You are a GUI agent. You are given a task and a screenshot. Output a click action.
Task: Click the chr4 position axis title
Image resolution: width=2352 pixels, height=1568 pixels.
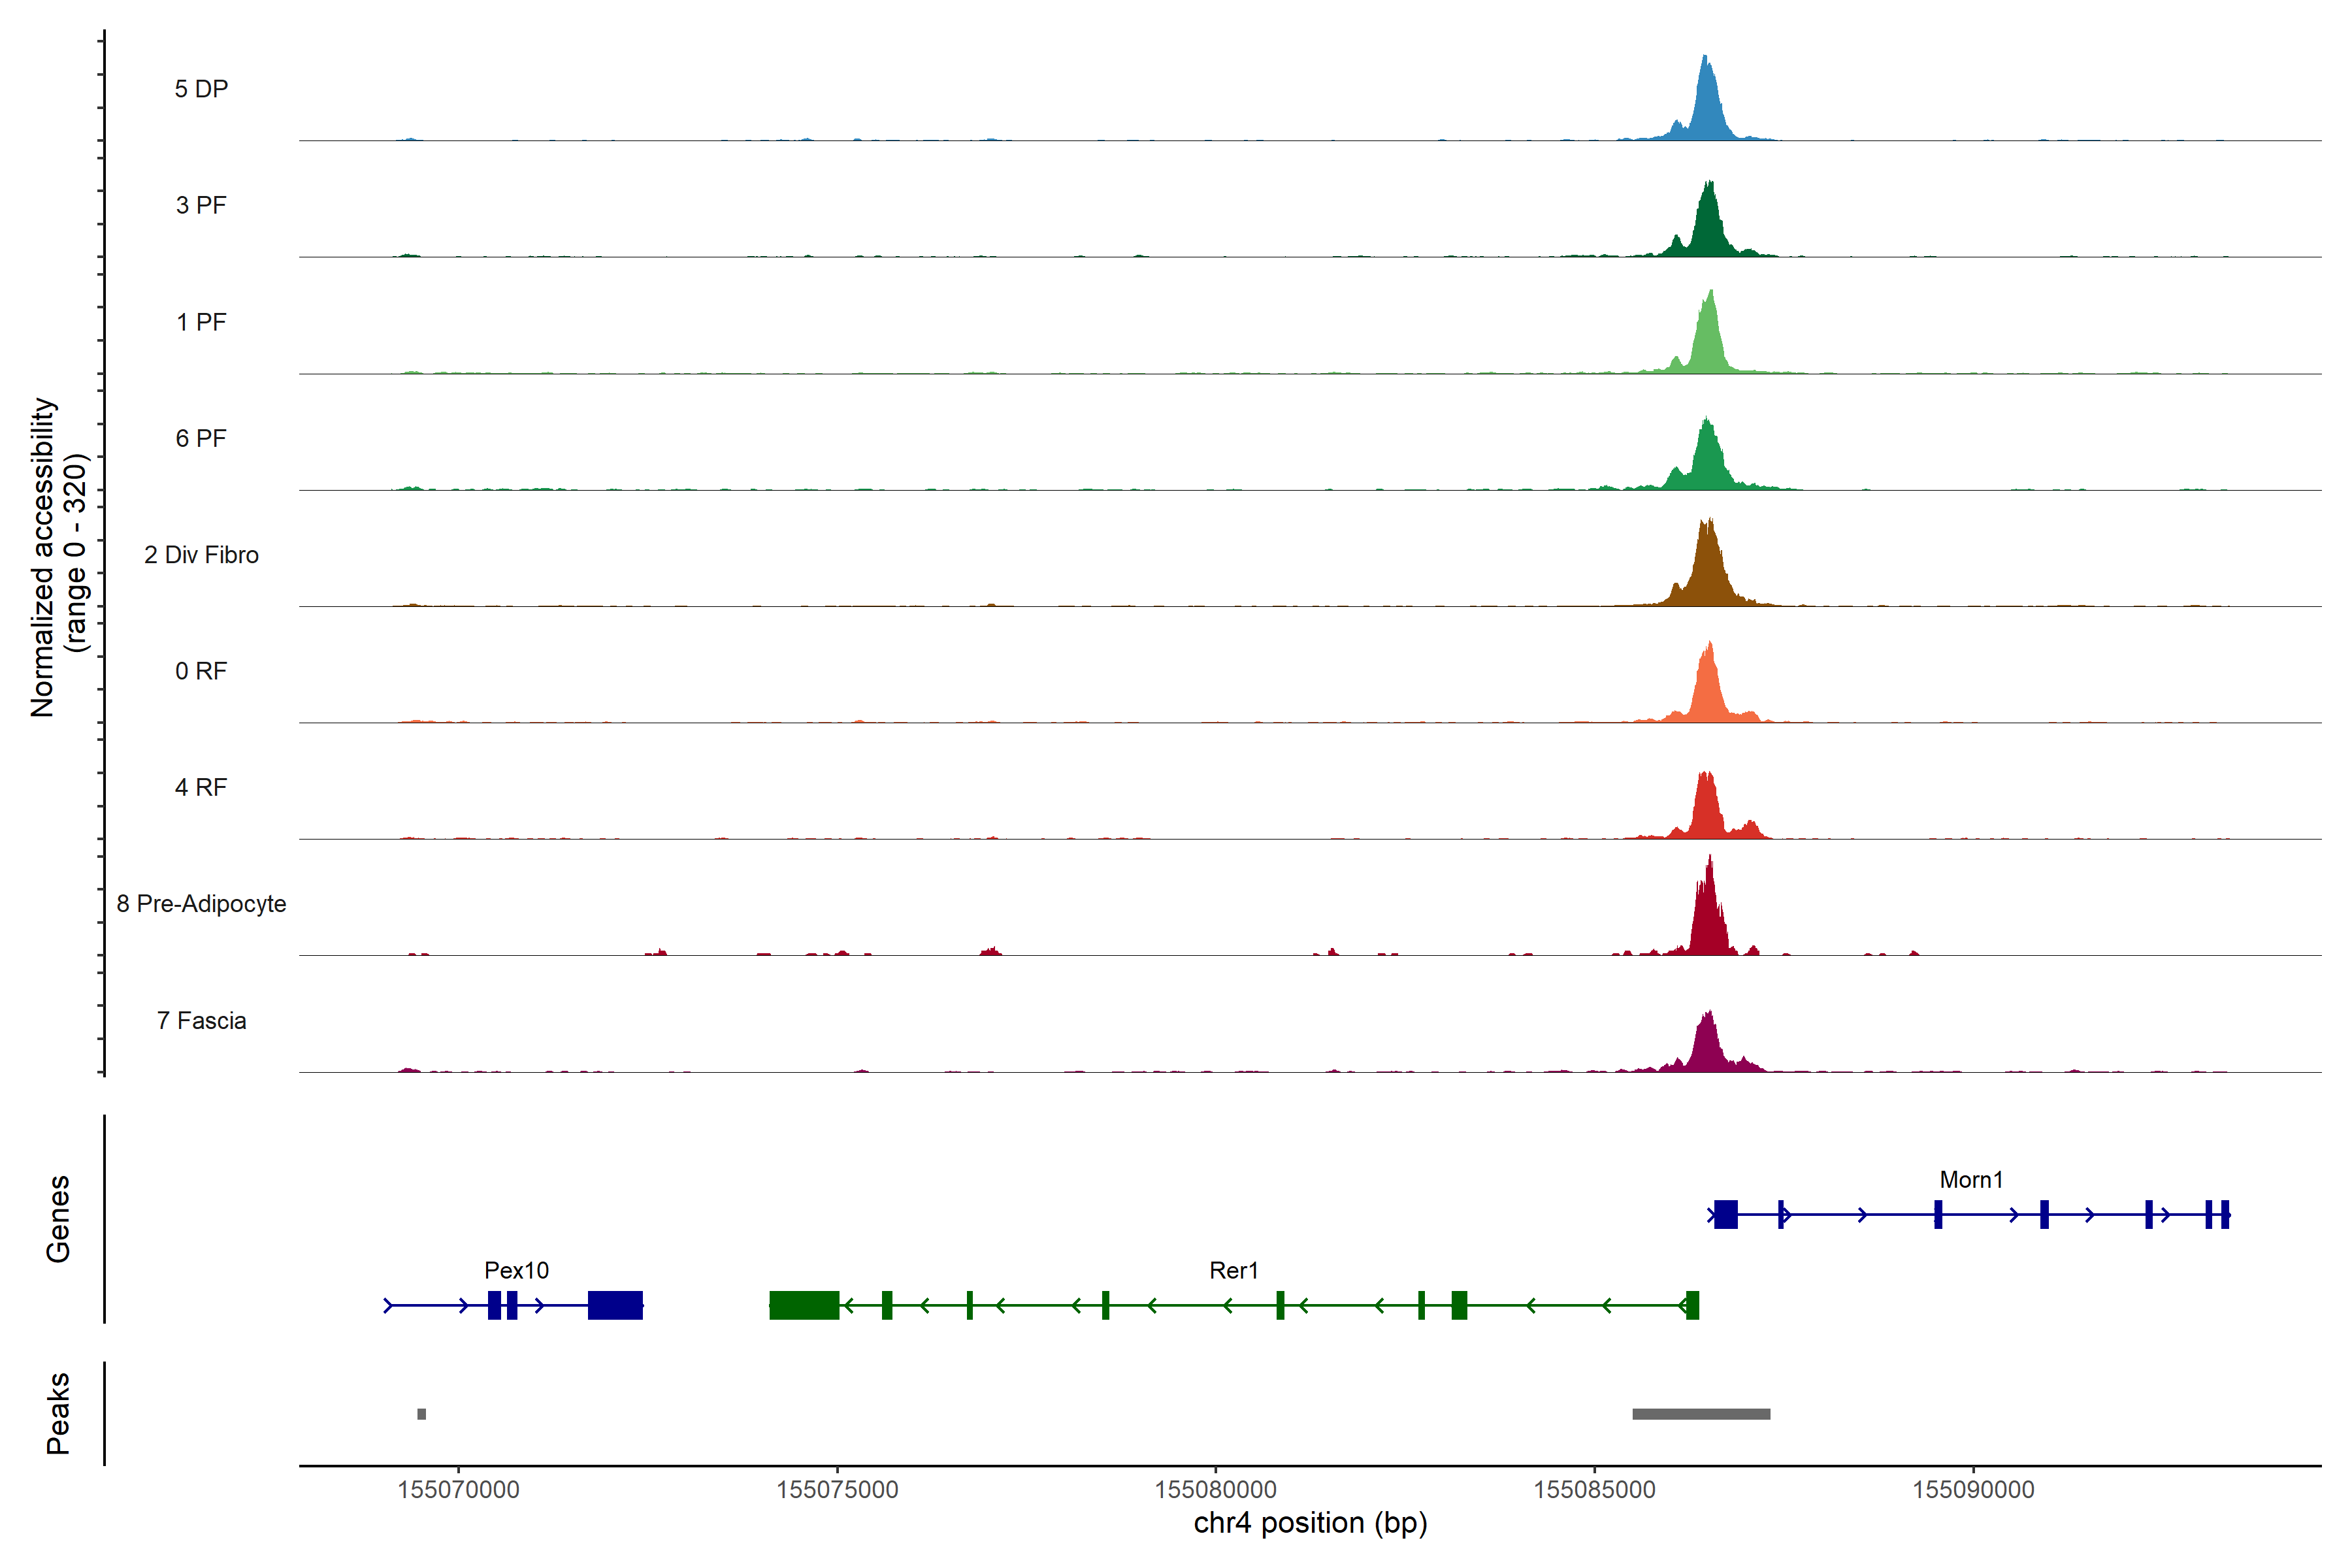[x=1310, y=1523]
